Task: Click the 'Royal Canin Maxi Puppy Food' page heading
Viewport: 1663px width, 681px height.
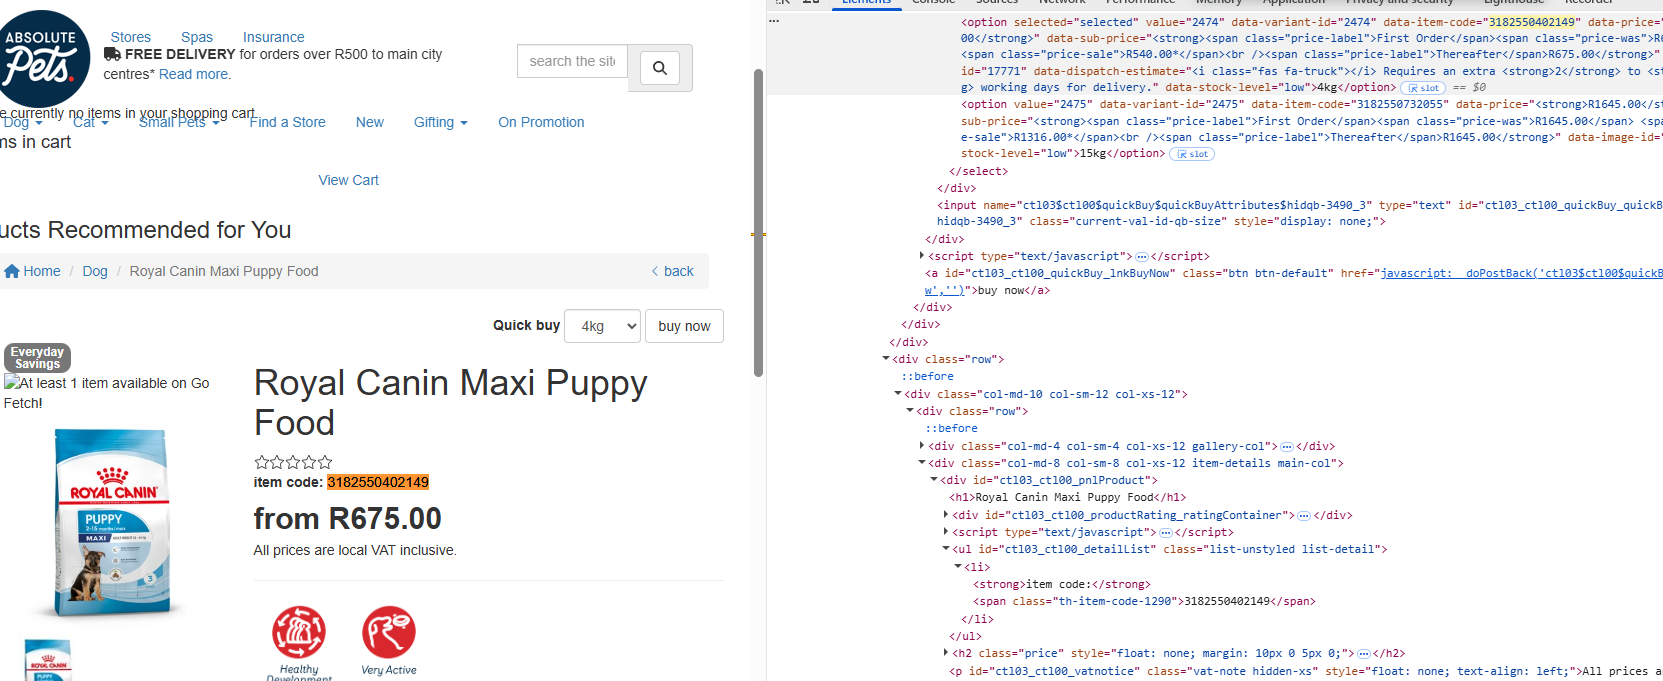Action: point(450,402)
